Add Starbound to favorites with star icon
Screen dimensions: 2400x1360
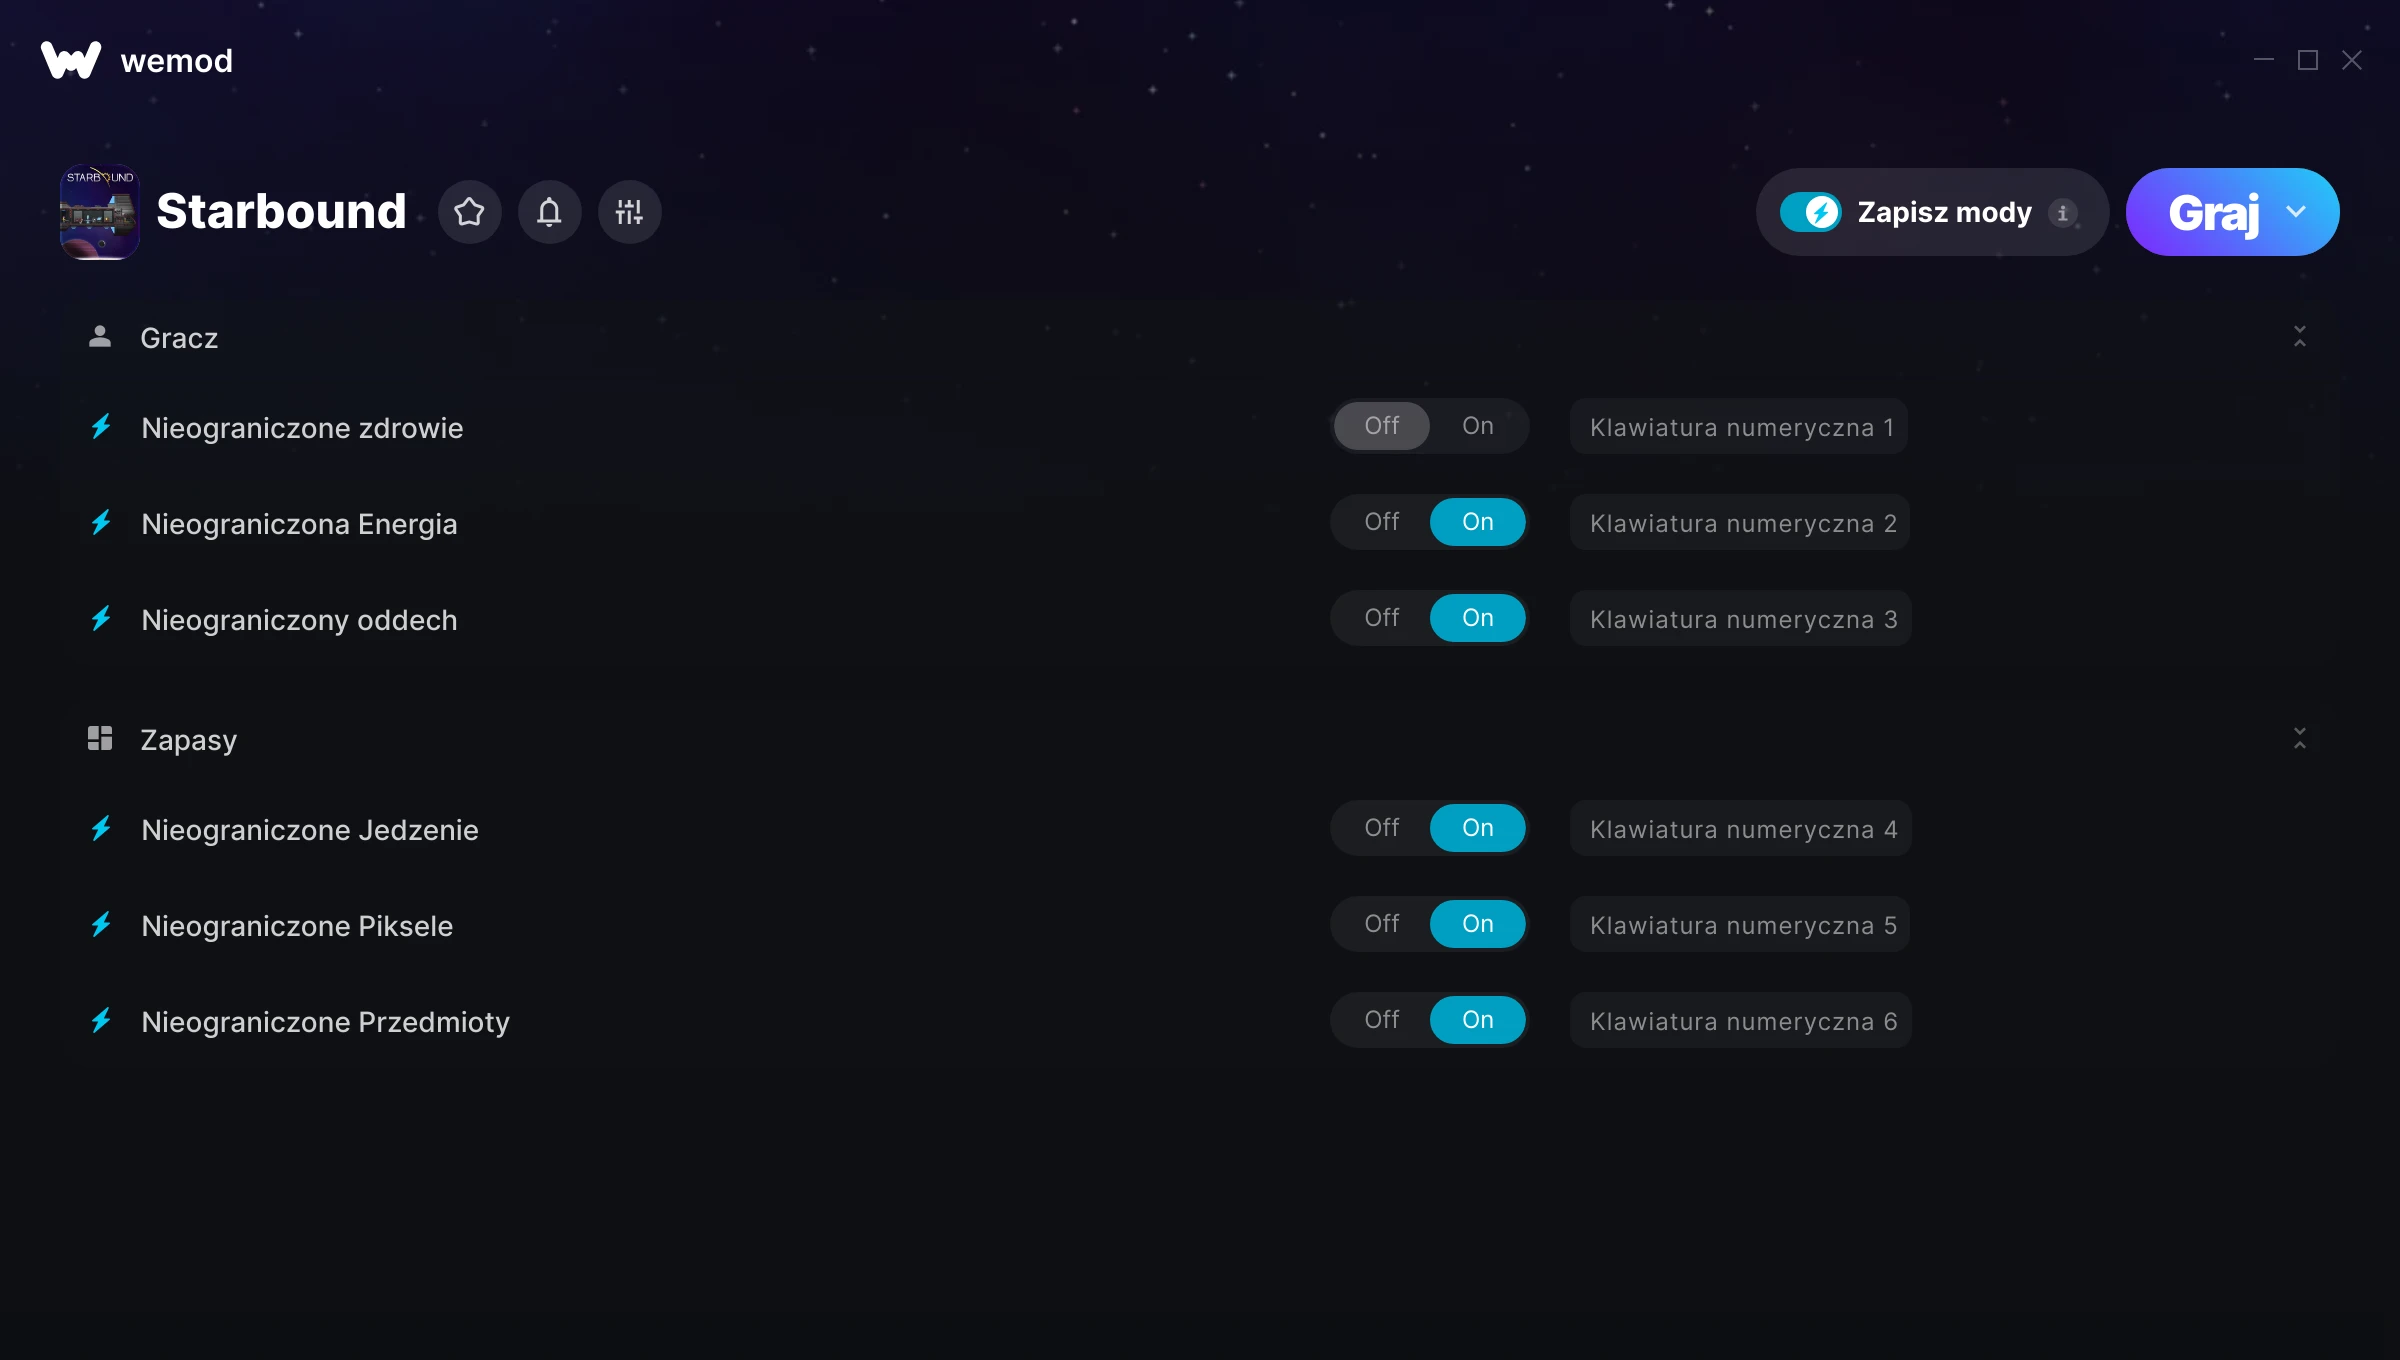pos(469,212)
